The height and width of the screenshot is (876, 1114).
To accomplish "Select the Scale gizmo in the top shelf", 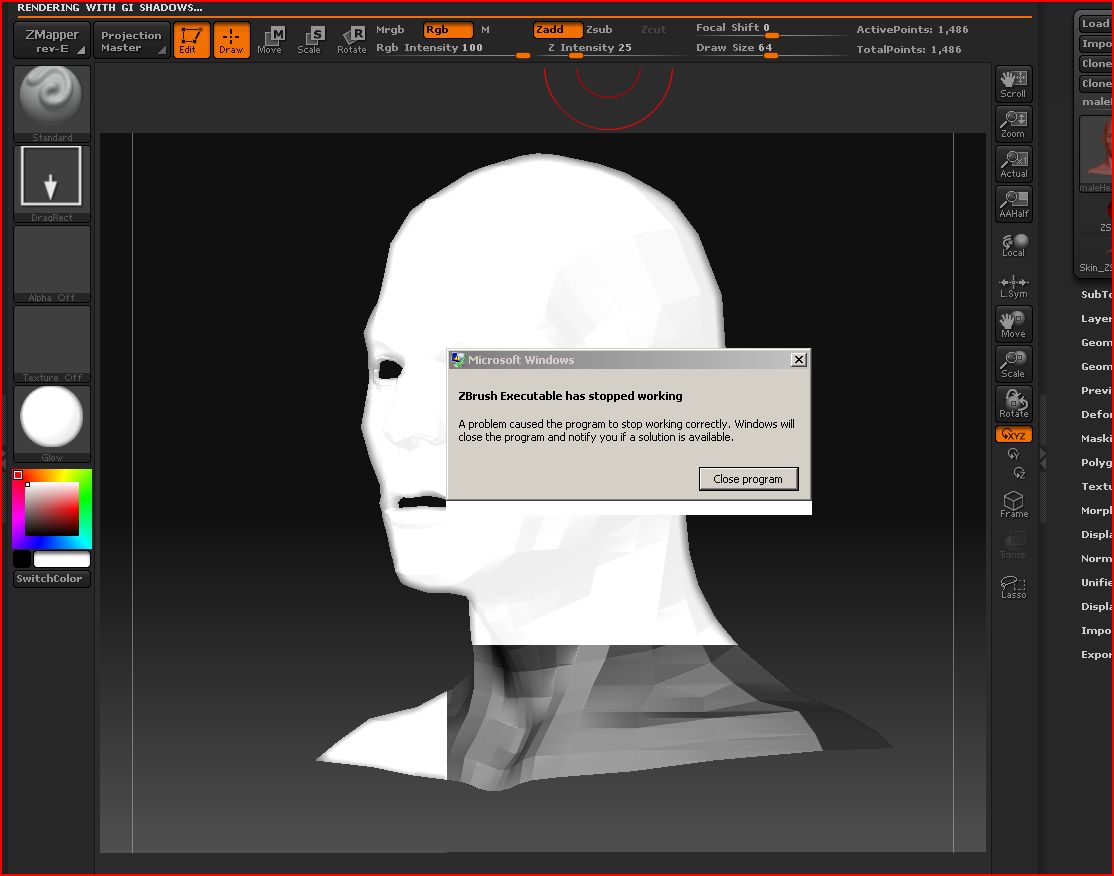I will coord(311,40).
